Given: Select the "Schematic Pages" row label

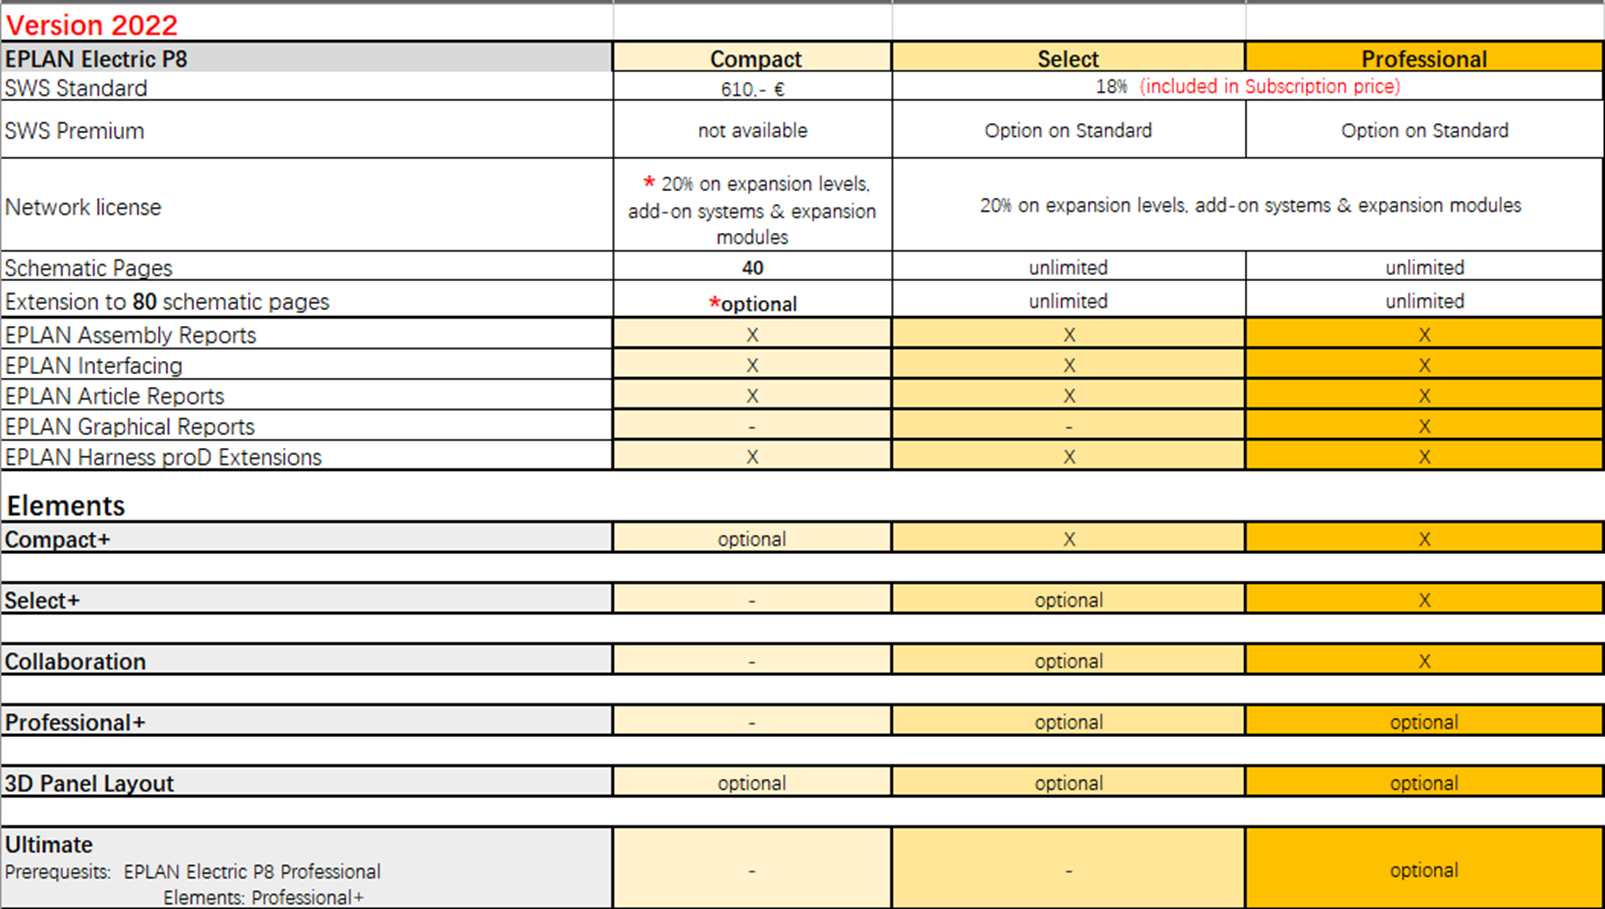Looking at the screenshot, I should click(88, 268).
